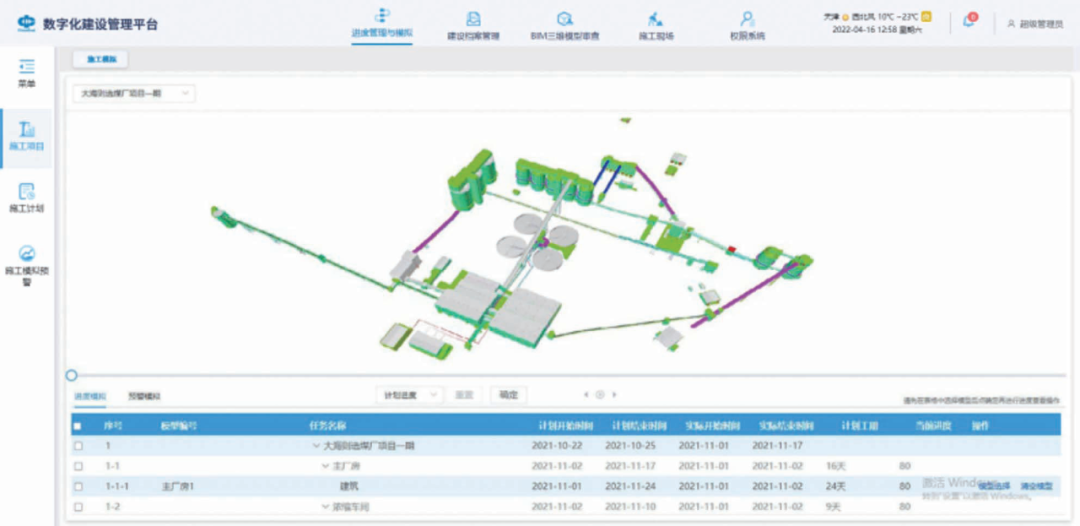Click the 任务名称 column header

[328, 426]
